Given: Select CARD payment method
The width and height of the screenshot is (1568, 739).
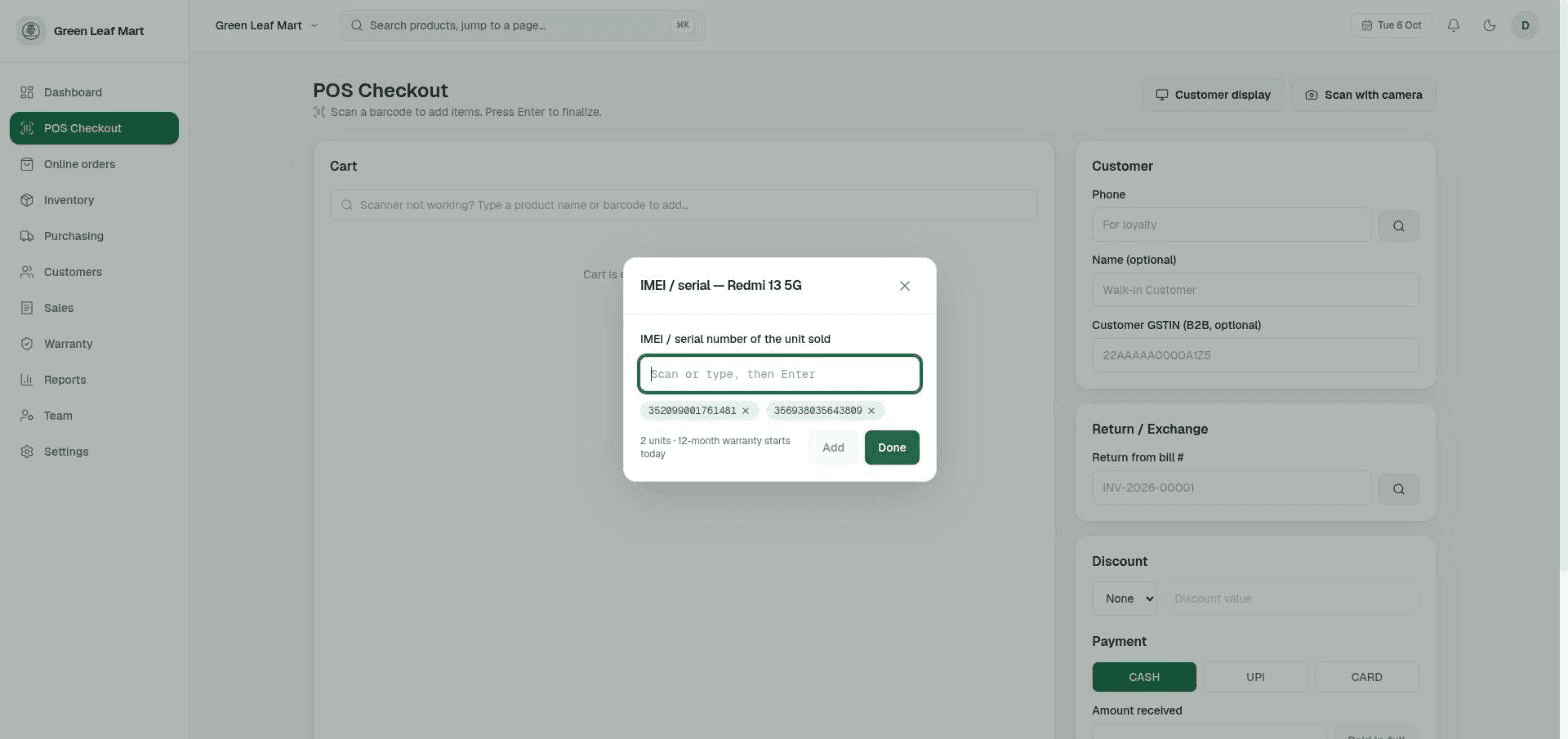Looking at the screenshot, I should (x=1366, y=677).
